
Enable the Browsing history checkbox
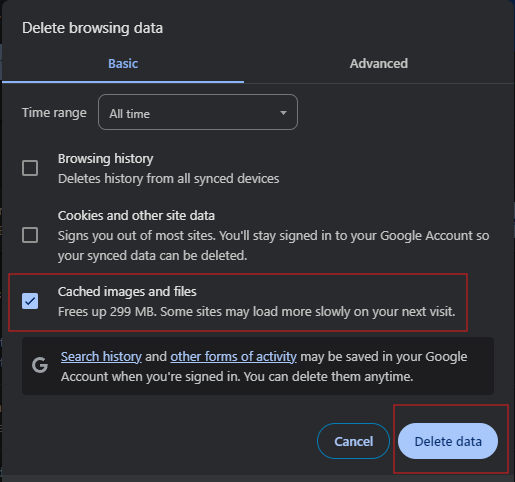click(x=30, y=168)
